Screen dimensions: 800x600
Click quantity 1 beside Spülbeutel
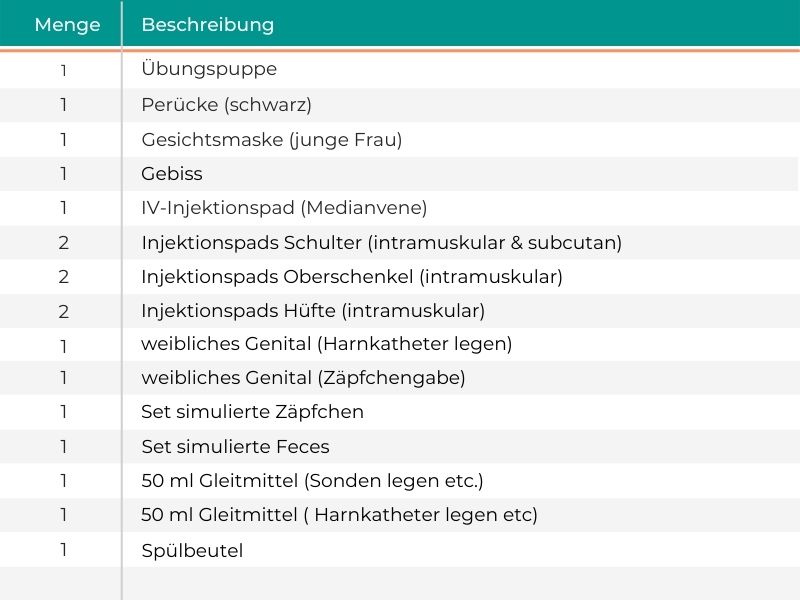[x=63, y=549]
